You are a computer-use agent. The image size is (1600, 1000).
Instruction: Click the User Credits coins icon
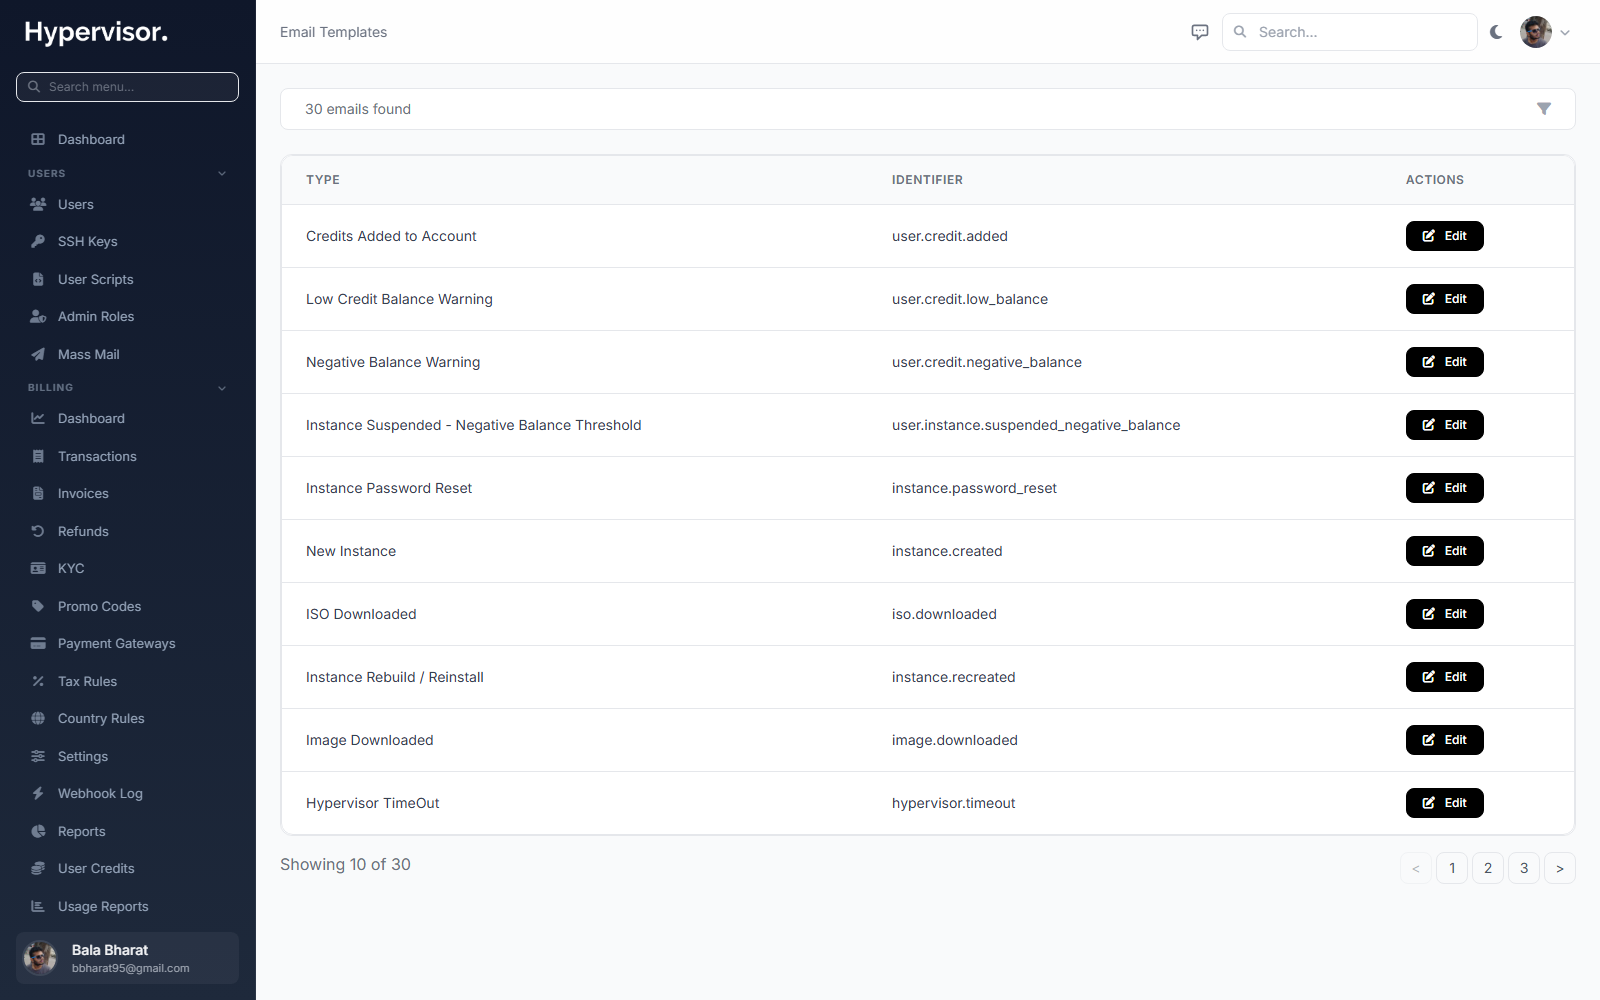pyautogui.click(x=38, y=868)
